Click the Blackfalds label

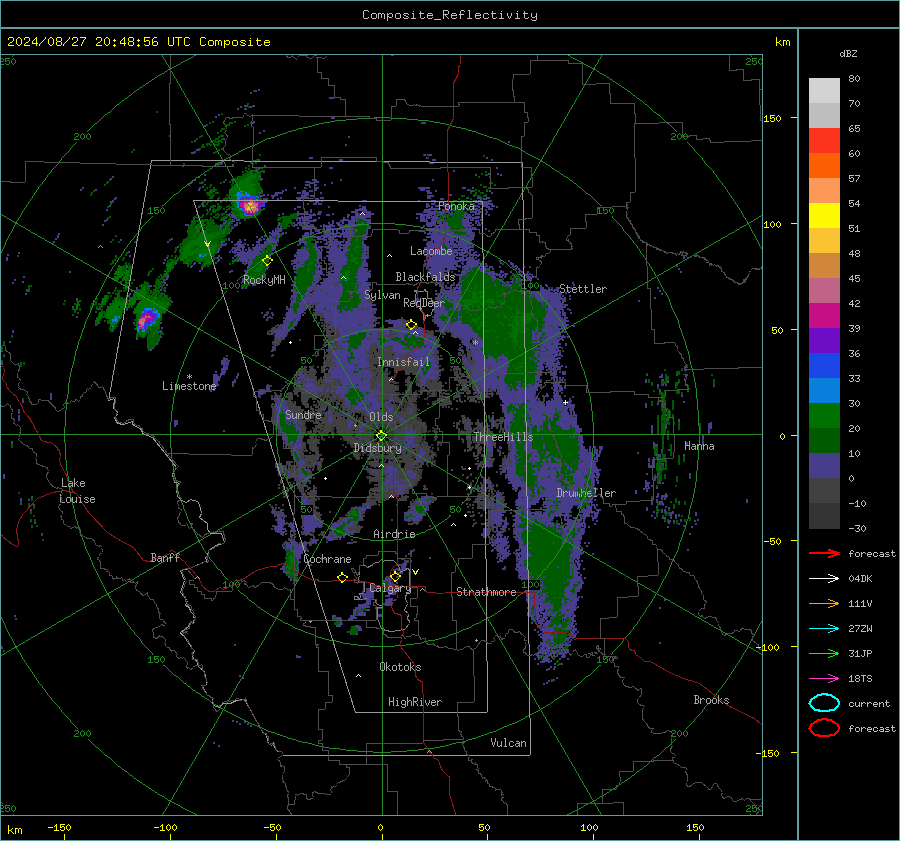pos(425,277)
